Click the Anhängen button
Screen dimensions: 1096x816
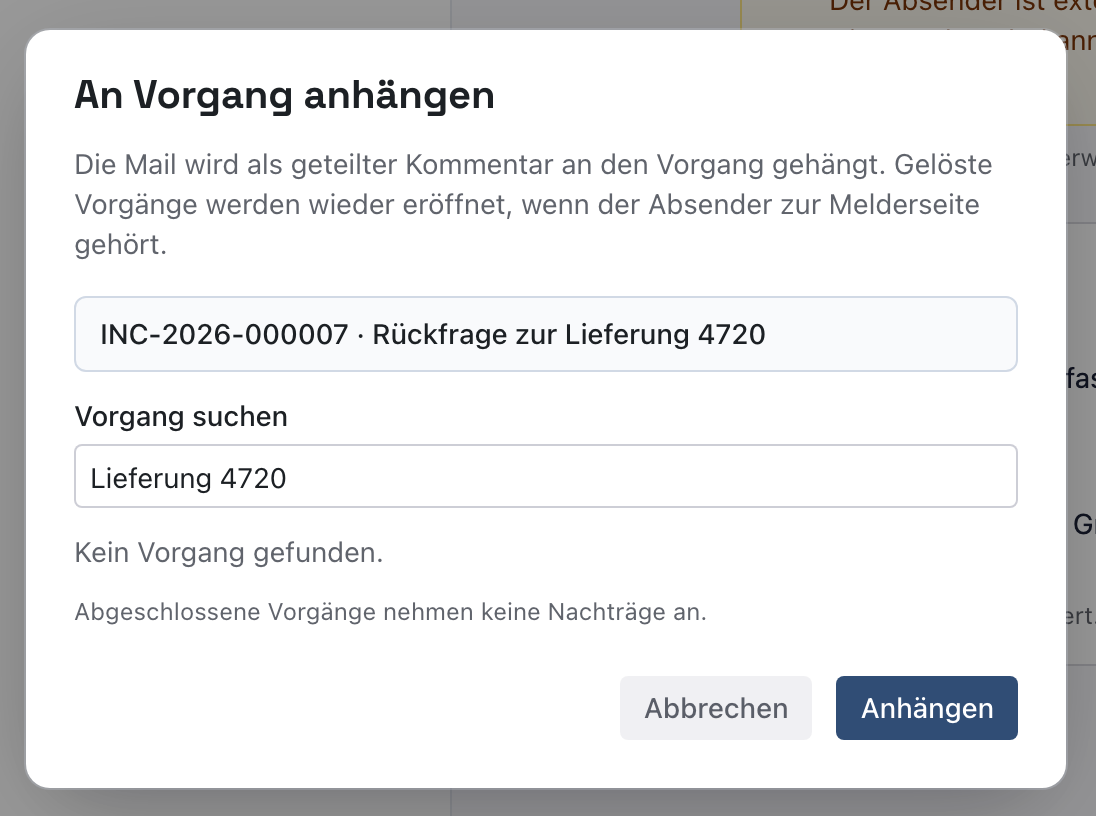pyautogui.click(x=926, y=708)
